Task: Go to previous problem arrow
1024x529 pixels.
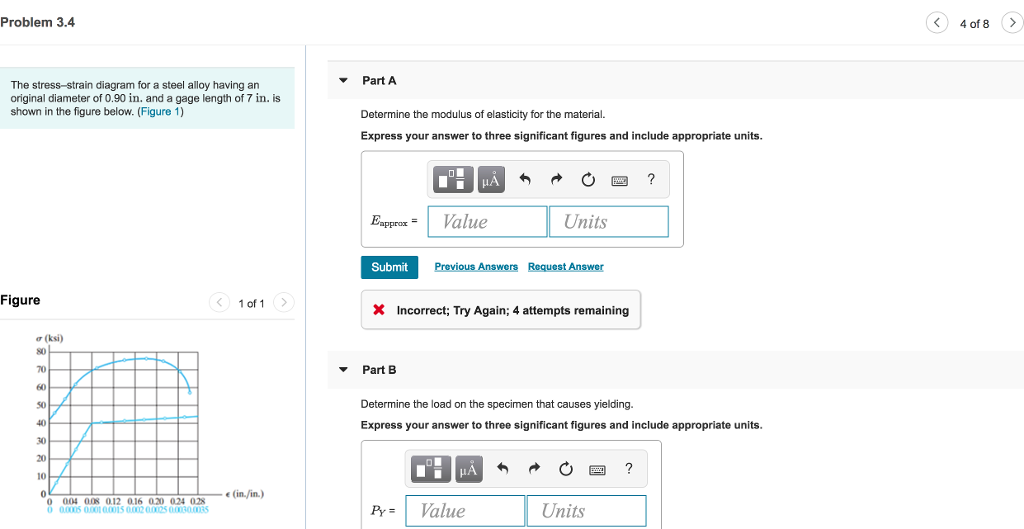Action: pos(936,23)
